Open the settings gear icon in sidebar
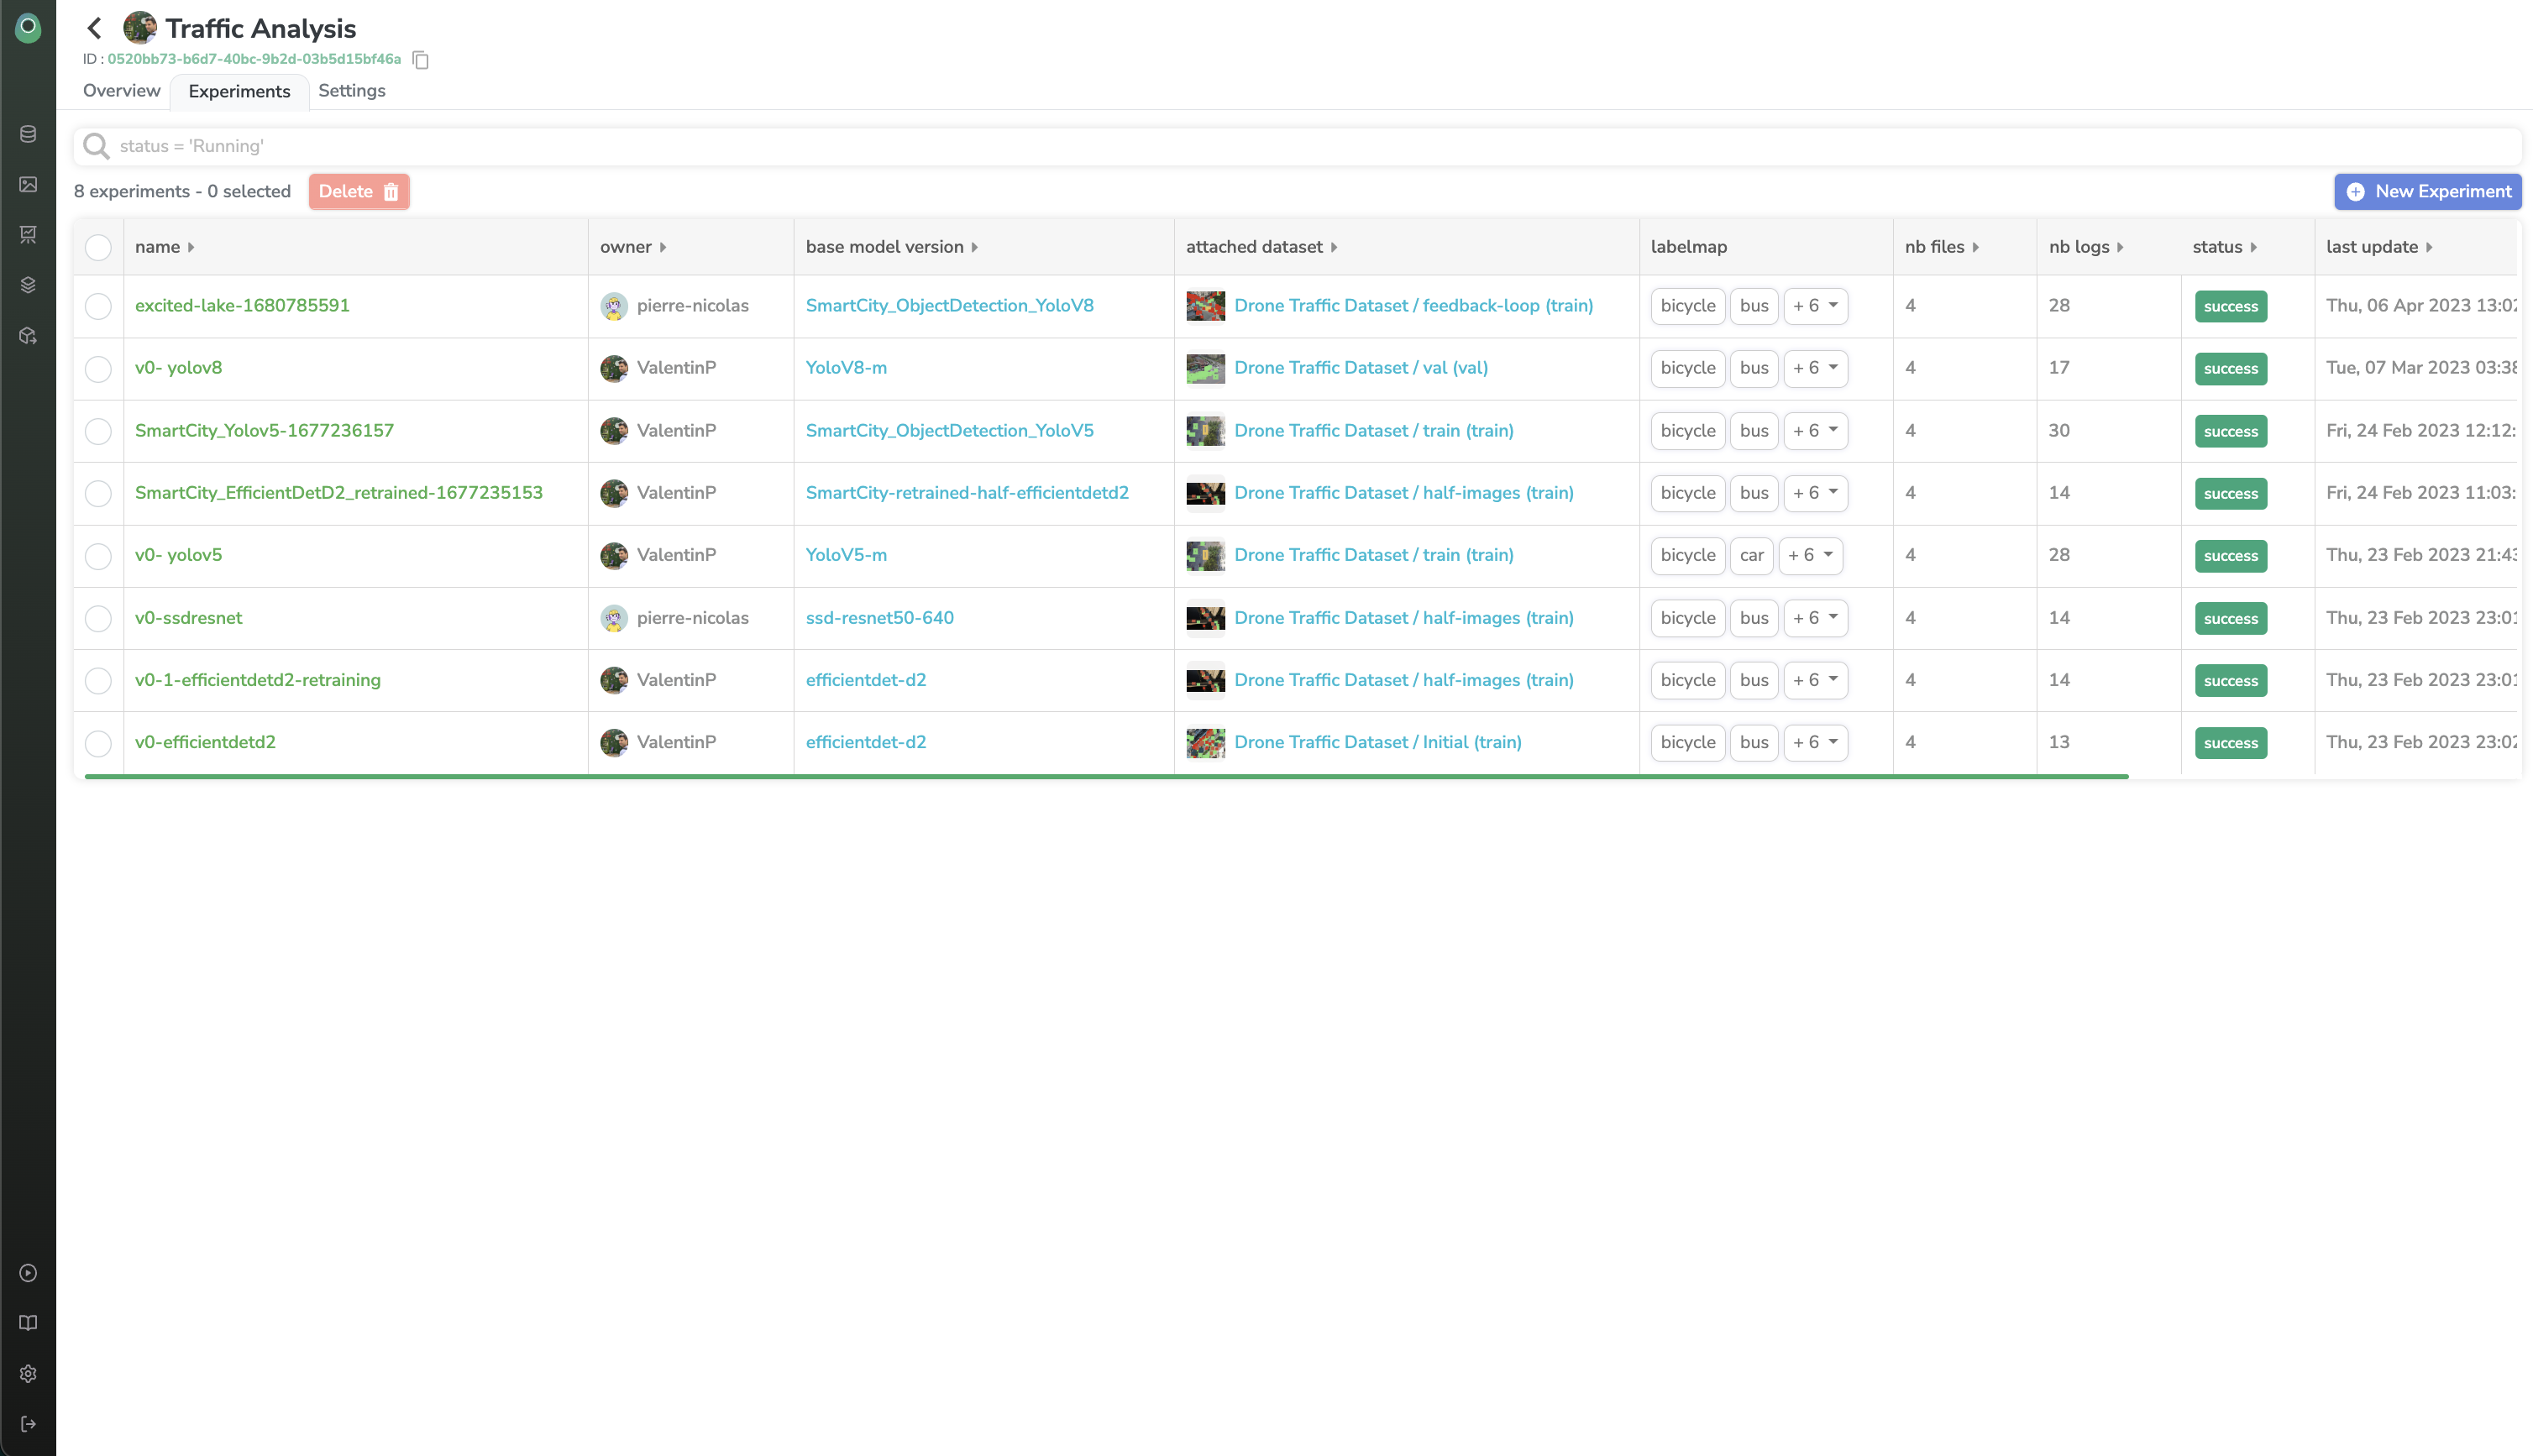Image resolution: width=2533 pixels, height=1456 pixels. (x=28, y=1374)
